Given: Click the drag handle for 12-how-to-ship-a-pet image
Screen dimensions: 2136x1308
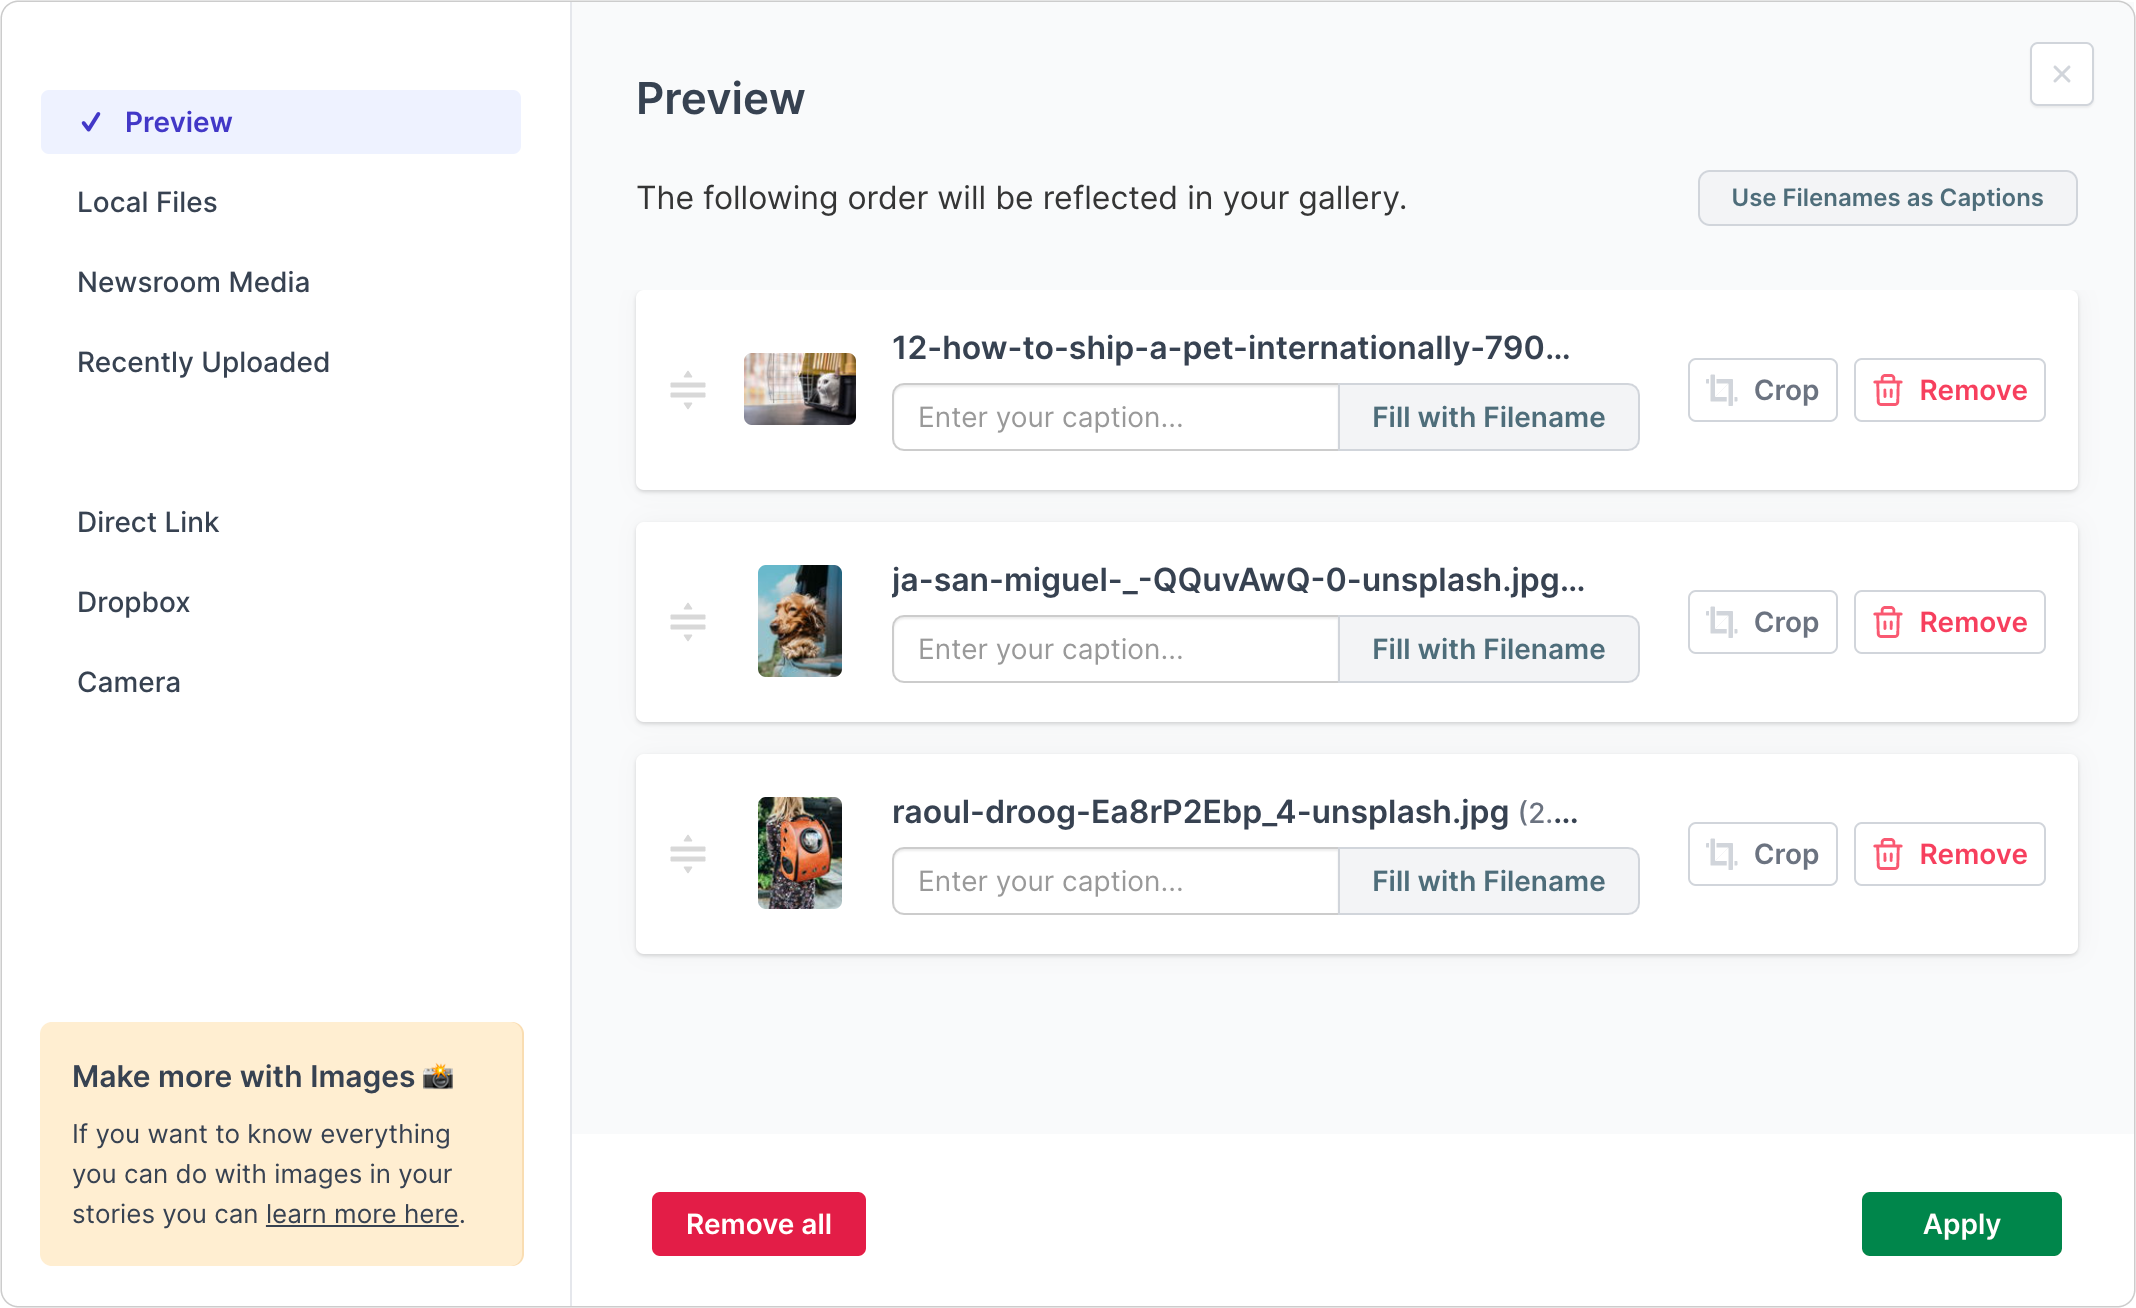Looking at the screenshot, I should click(x=688, y=390).
